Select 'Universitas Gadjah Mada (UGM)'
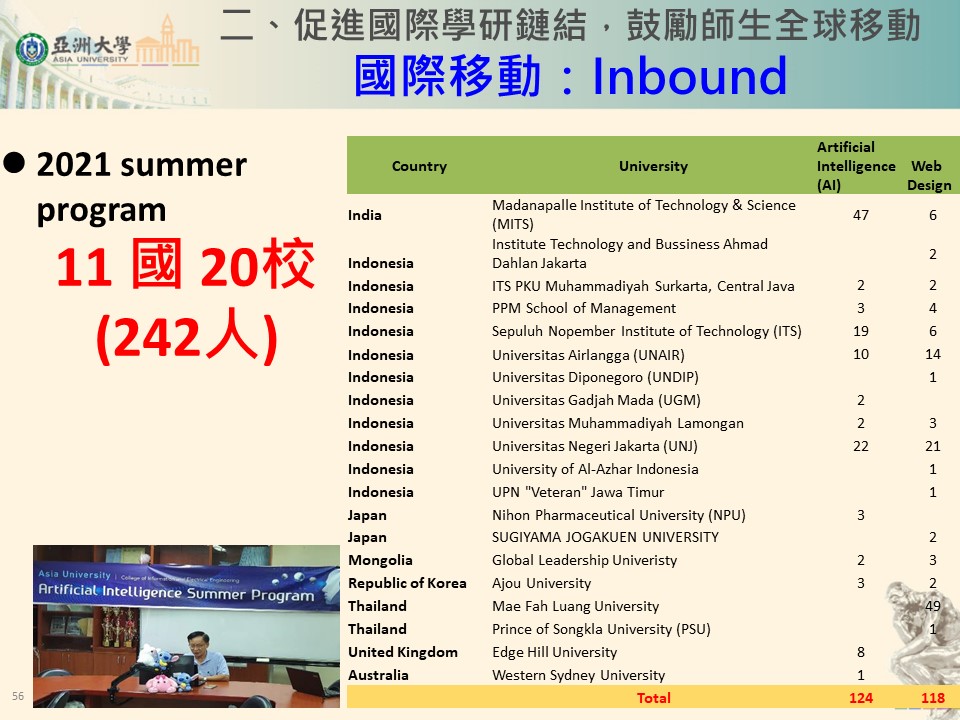The image size is (960, 720). click(596, 400)
